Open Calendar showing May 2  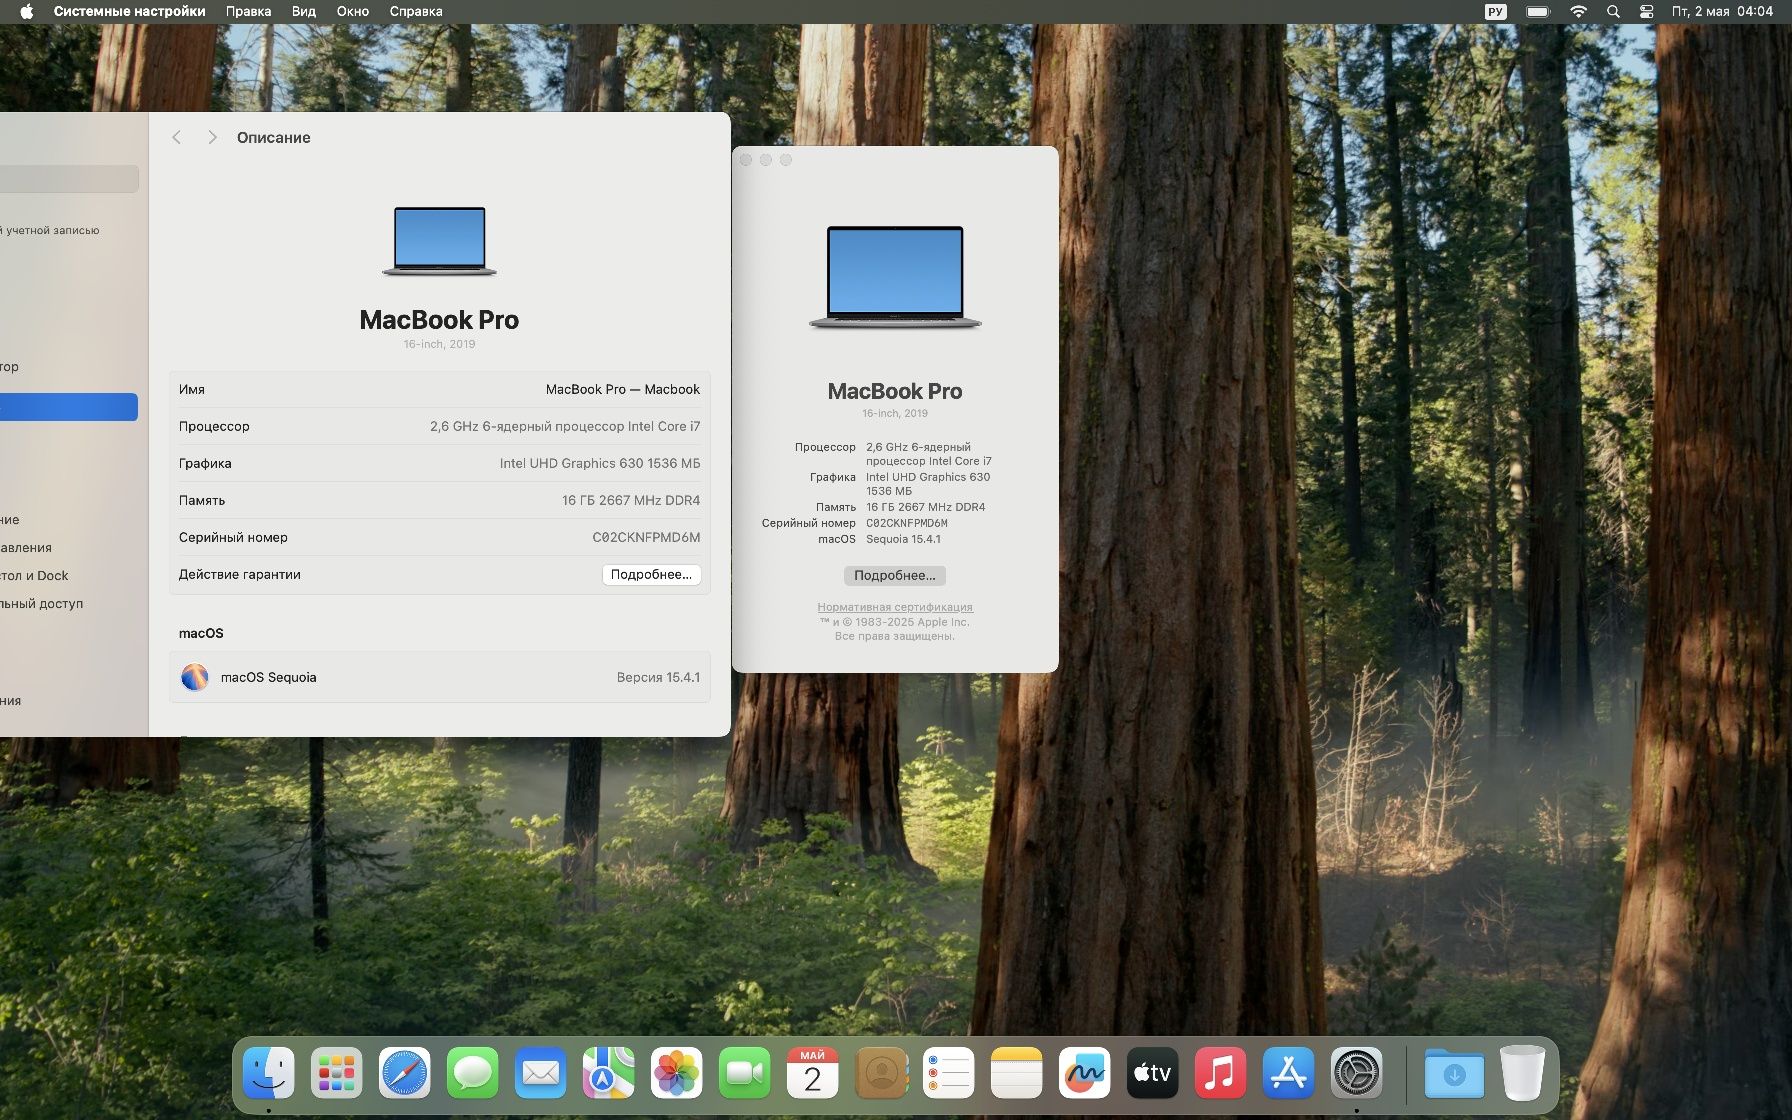pyautogui.click(x=813, y=1073)
